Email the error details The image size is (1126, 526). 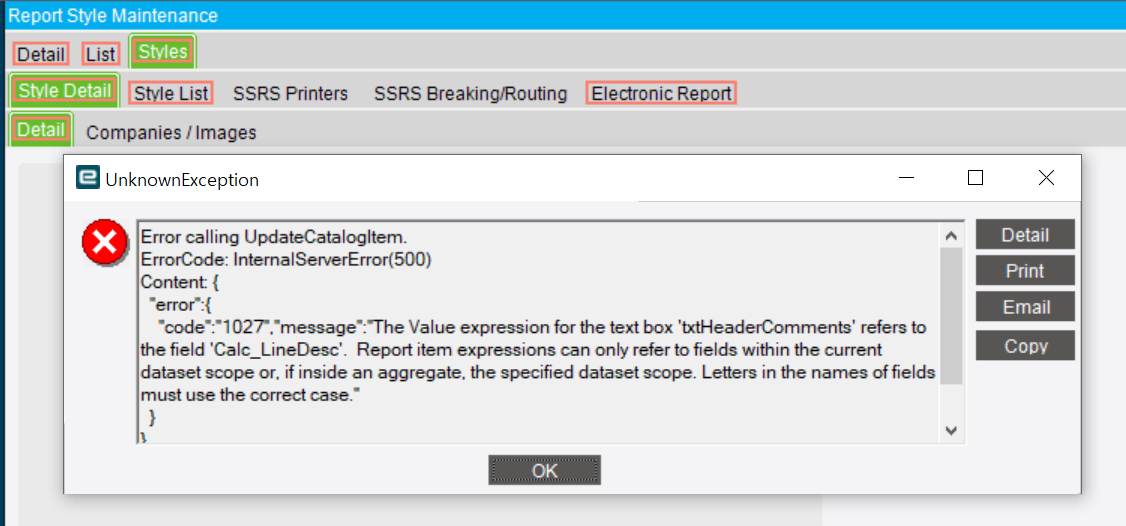point(1025,308)
